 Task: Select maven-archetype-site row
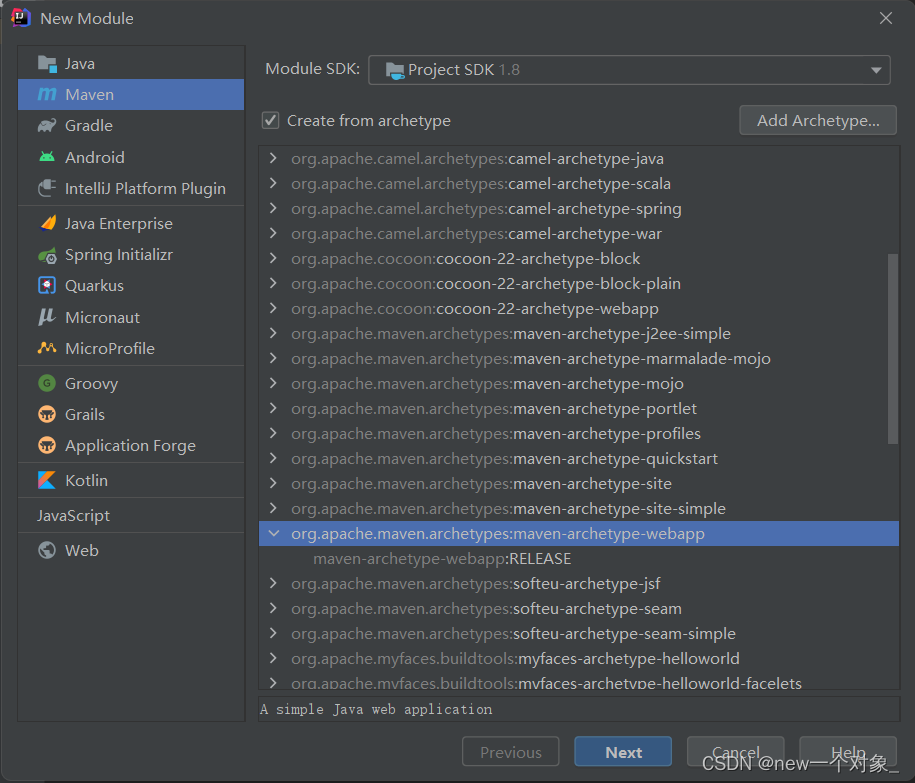coord(579,484)
